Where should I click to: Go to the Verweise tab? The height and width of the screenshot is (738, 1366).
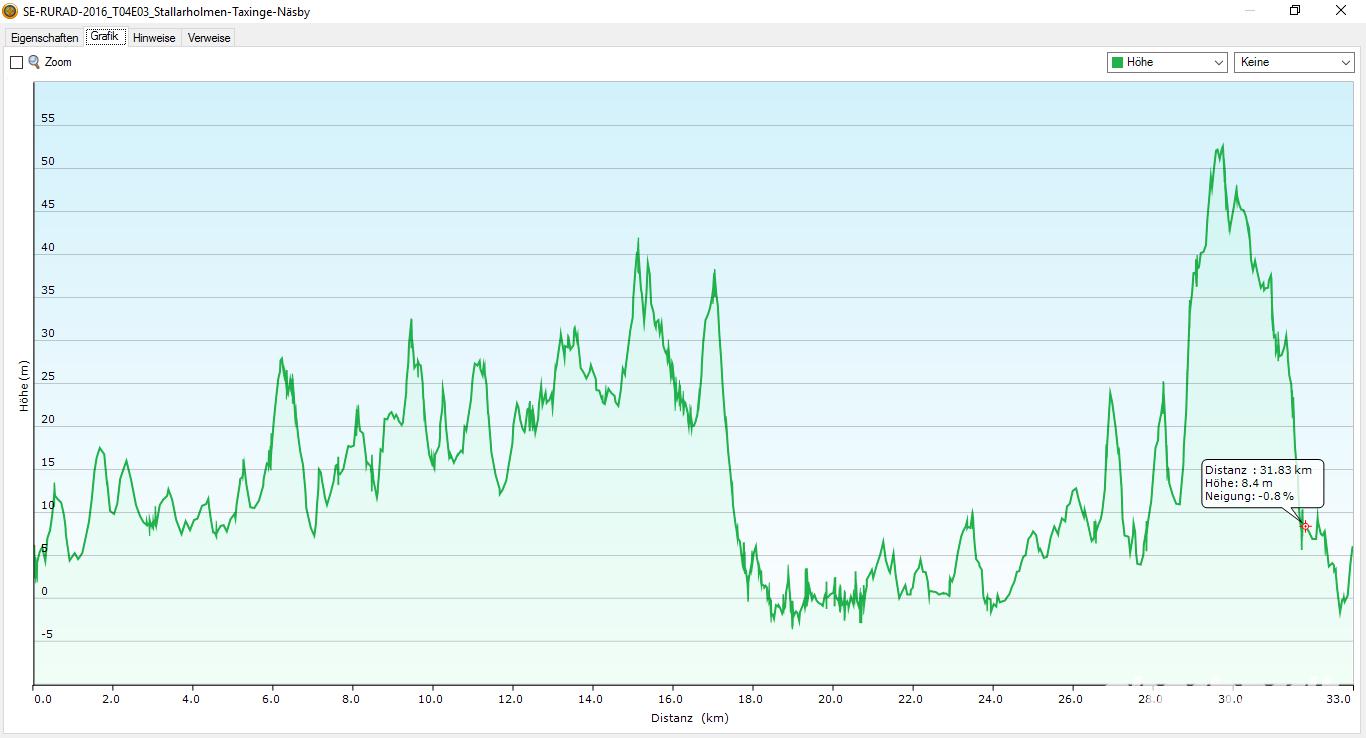coord(209,38)
